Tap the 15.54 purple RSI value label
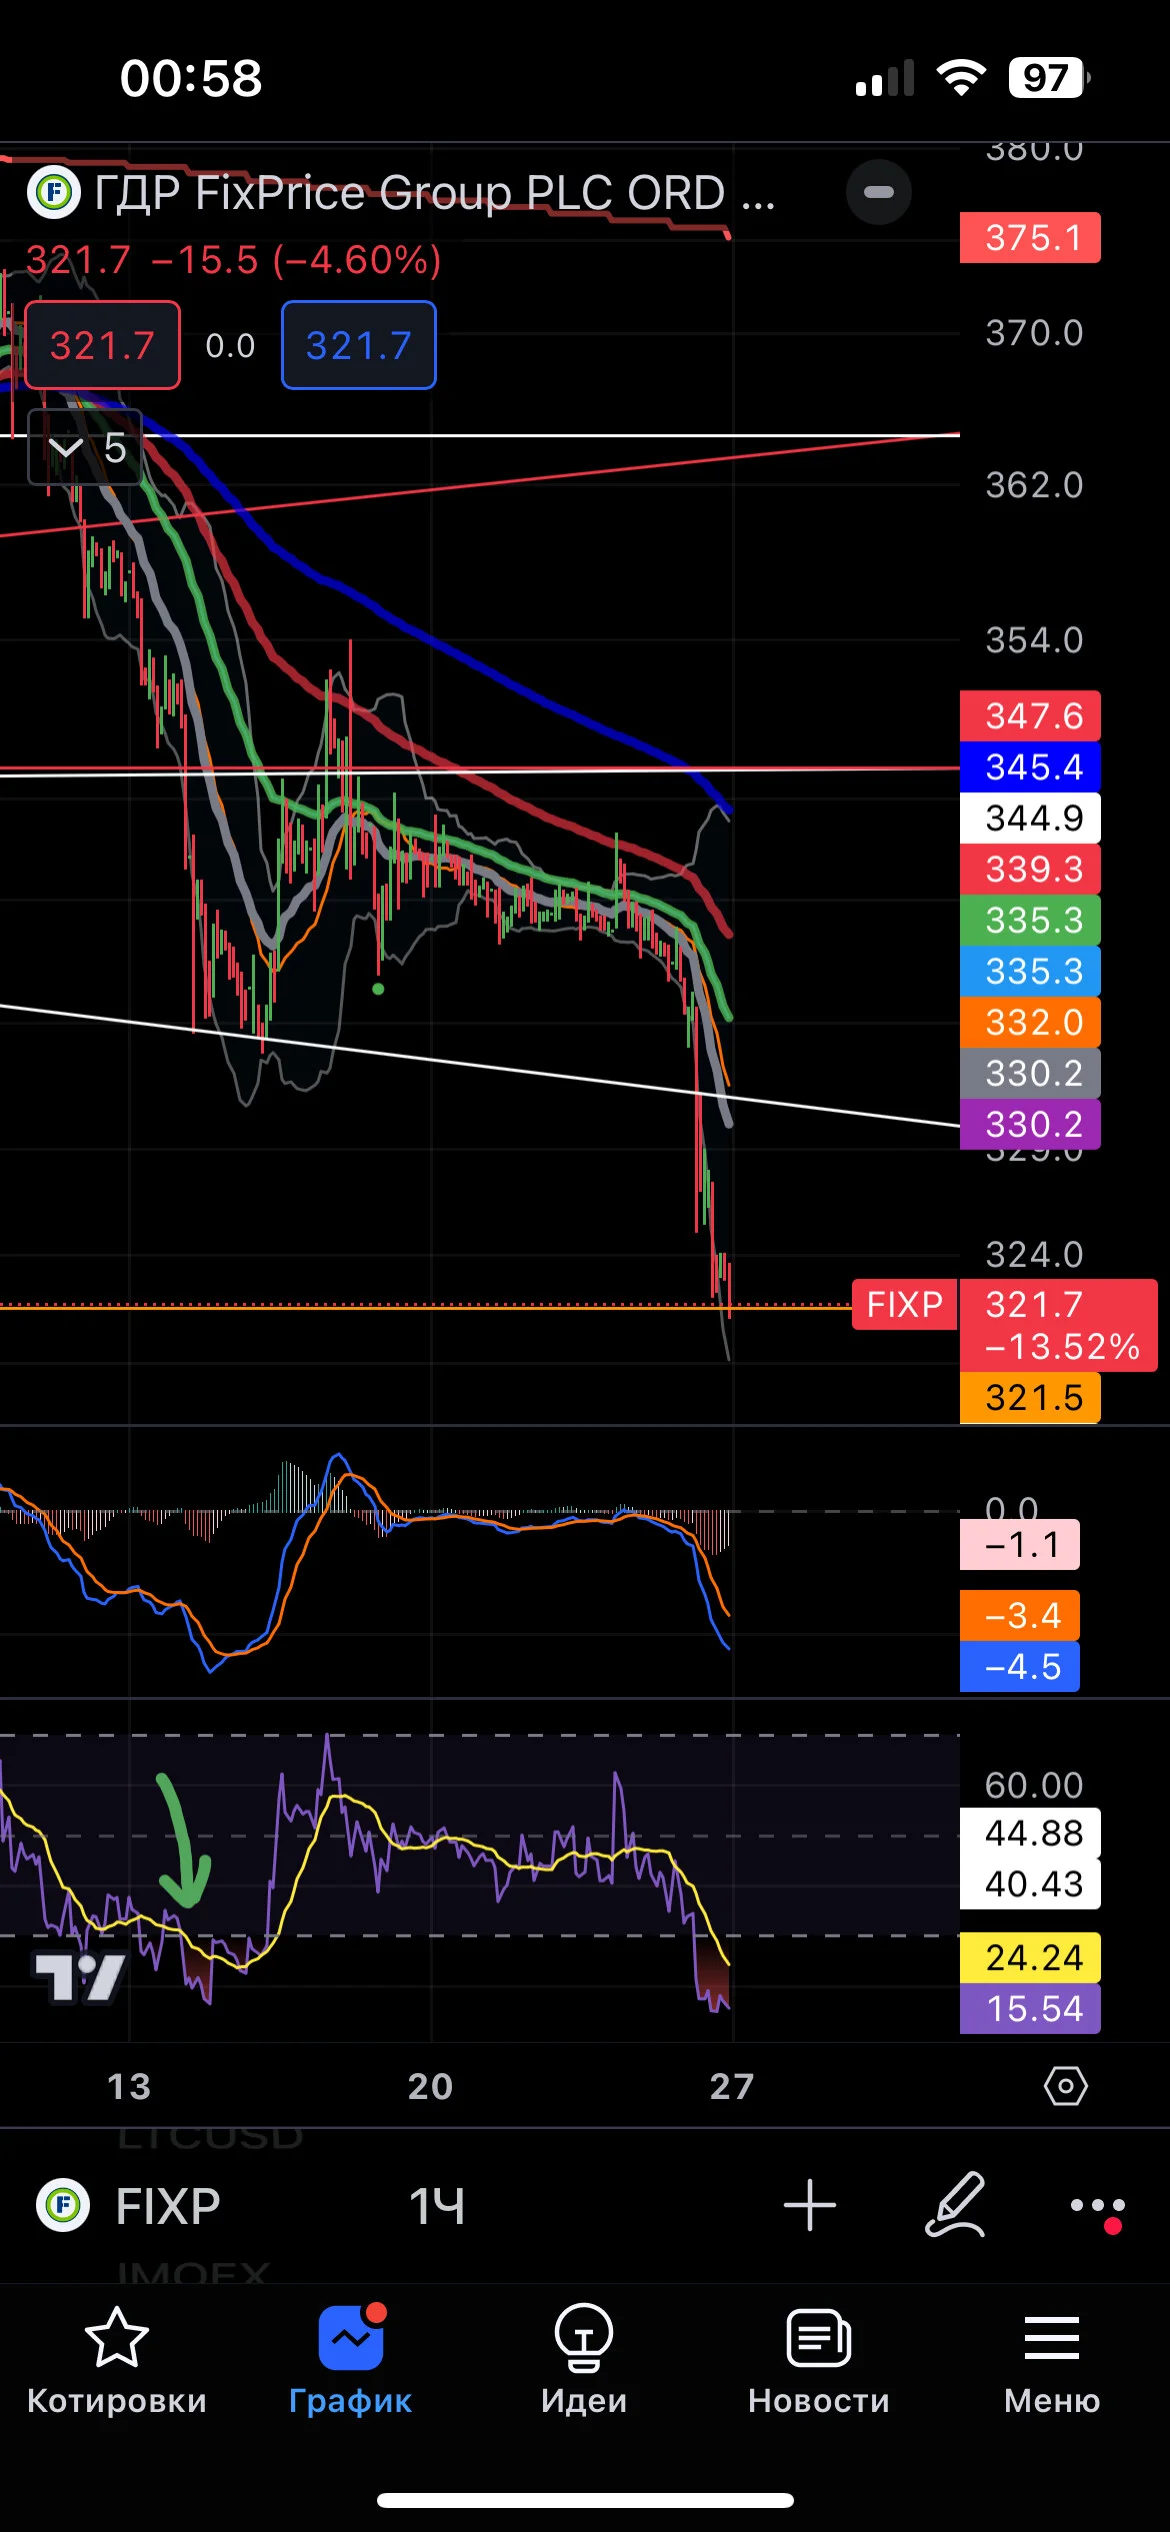 [1030, 2008]
